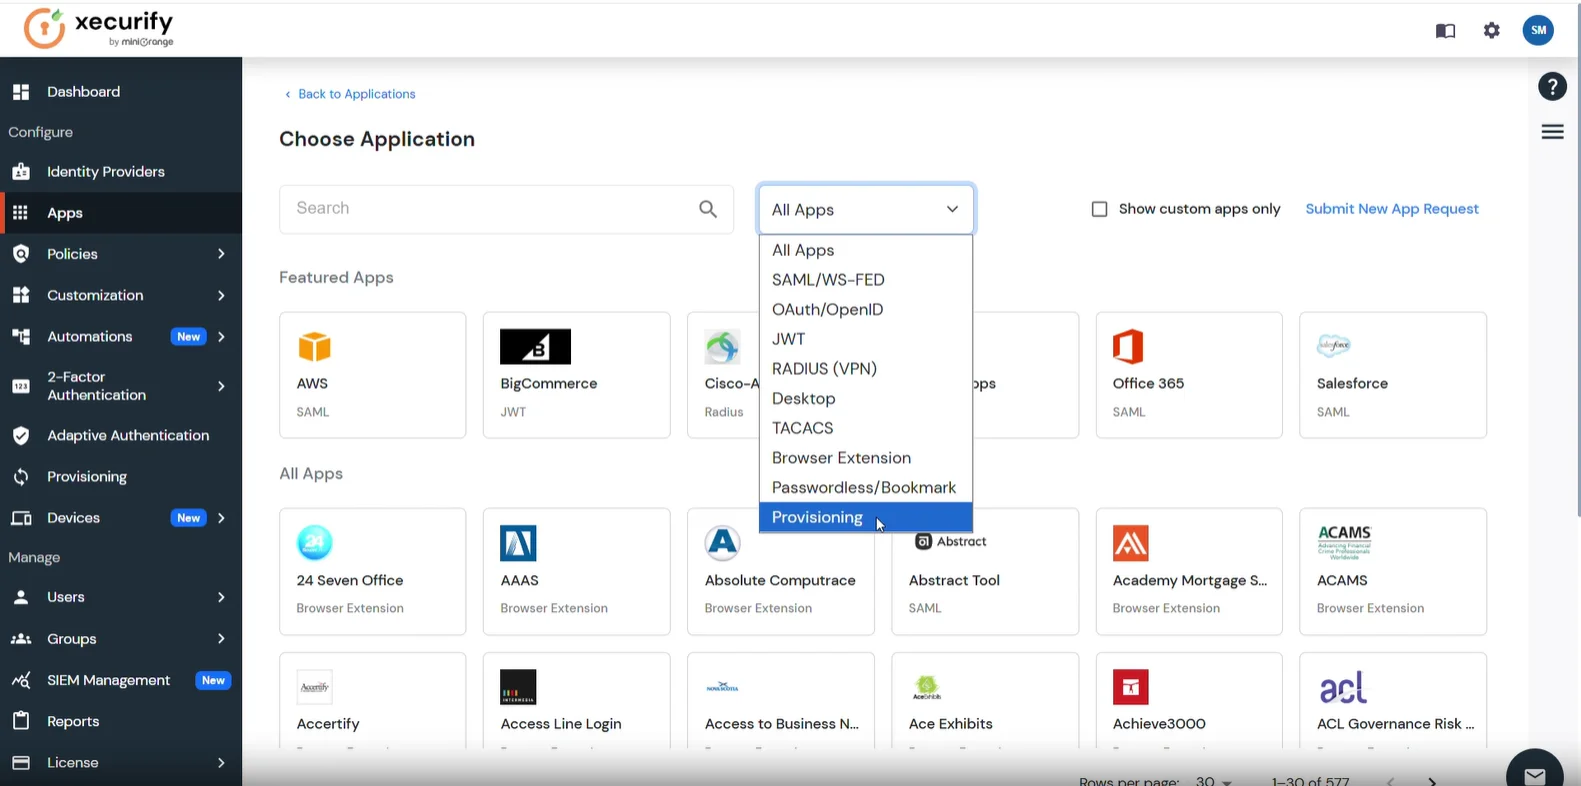
Task: Expand the Policies sidebar submenu
Action: click(221, 254)
